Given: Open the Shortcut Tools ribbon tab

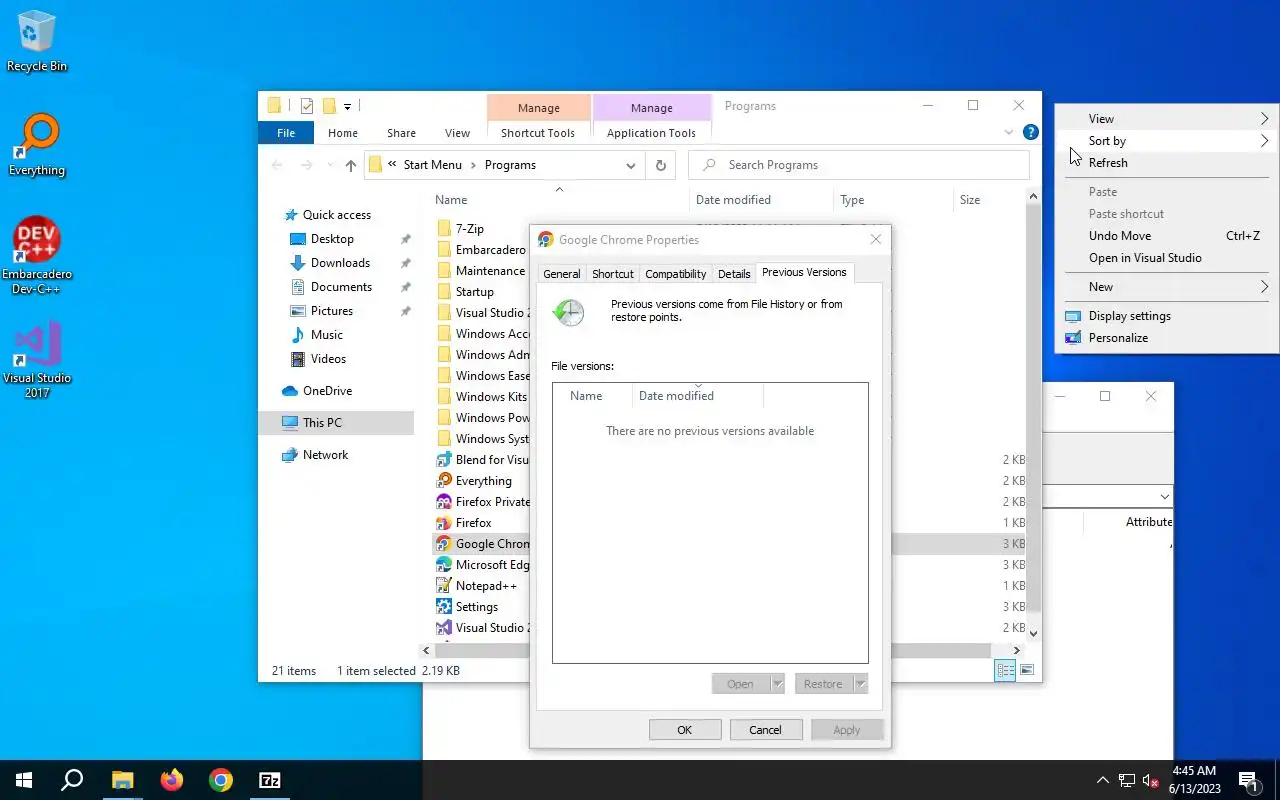Looking at the screenshot, I should pyautogui.click(x=538, y=133).
